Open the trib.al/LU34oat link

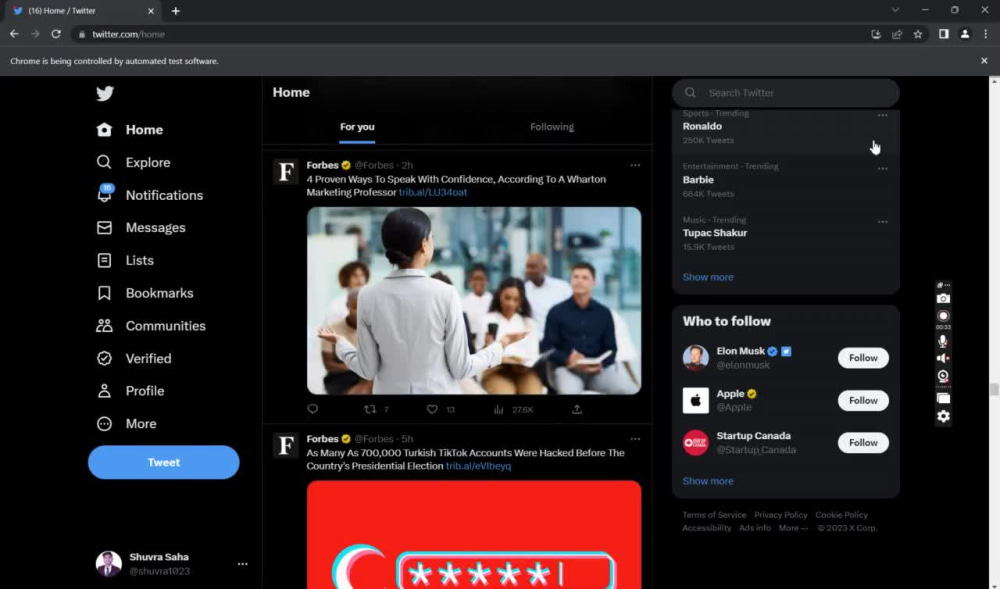tap(433, 193)
